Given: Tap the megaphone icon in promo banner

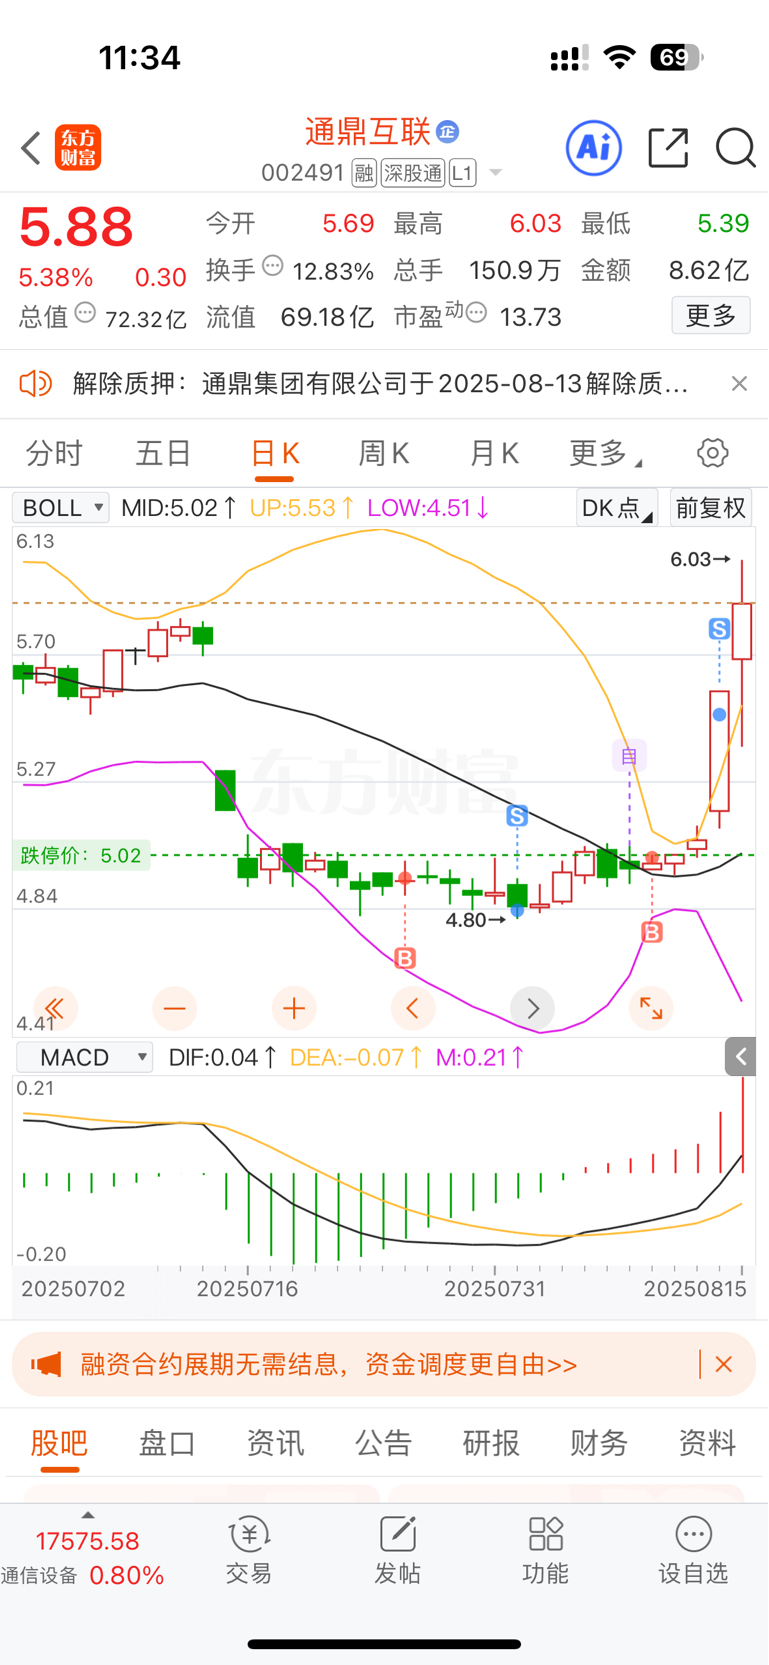Looking at the screenshot, I should (x=46, y=1364).
